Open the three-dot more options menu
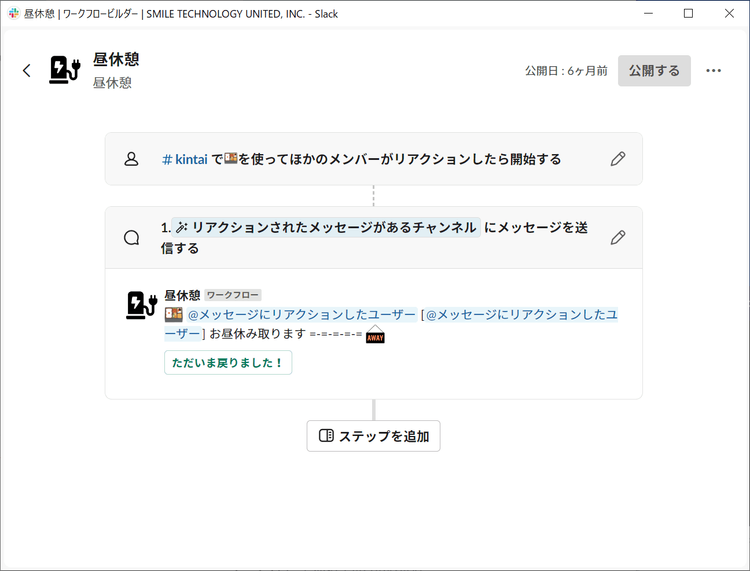This screenshot has height=571, width=750. (713, 71)
